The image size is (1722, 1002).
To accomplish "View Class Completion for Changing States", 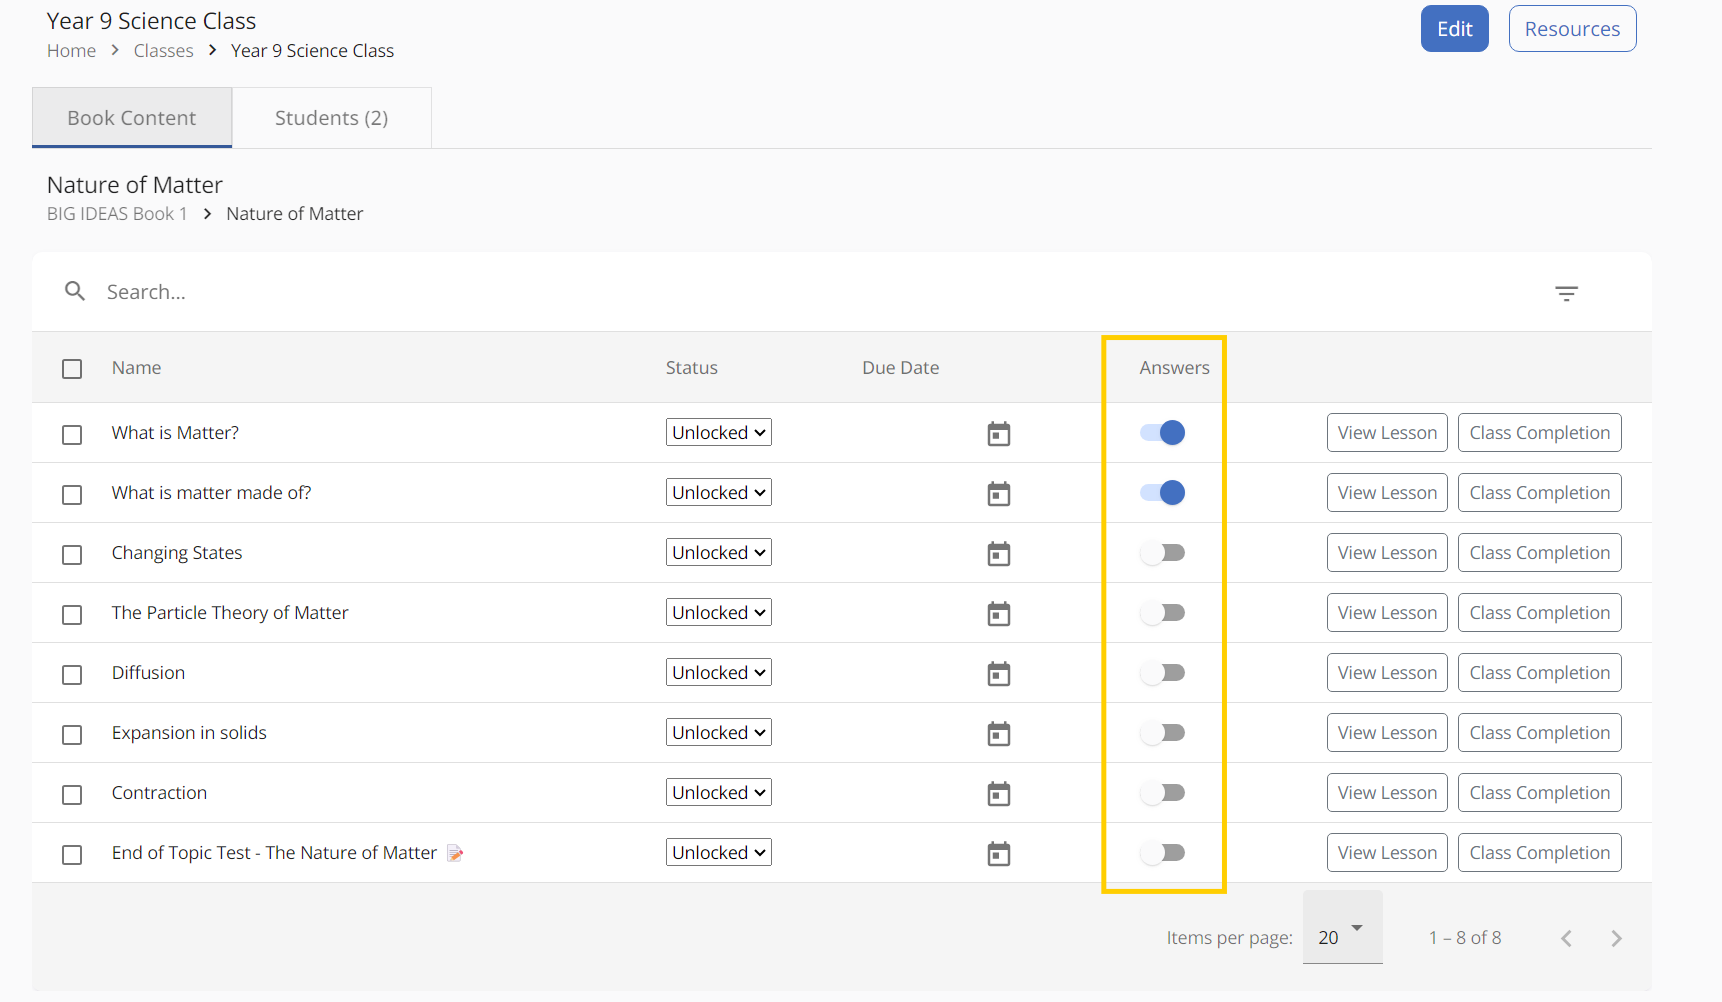I will pyautogui.click(x=1539, y=553).
